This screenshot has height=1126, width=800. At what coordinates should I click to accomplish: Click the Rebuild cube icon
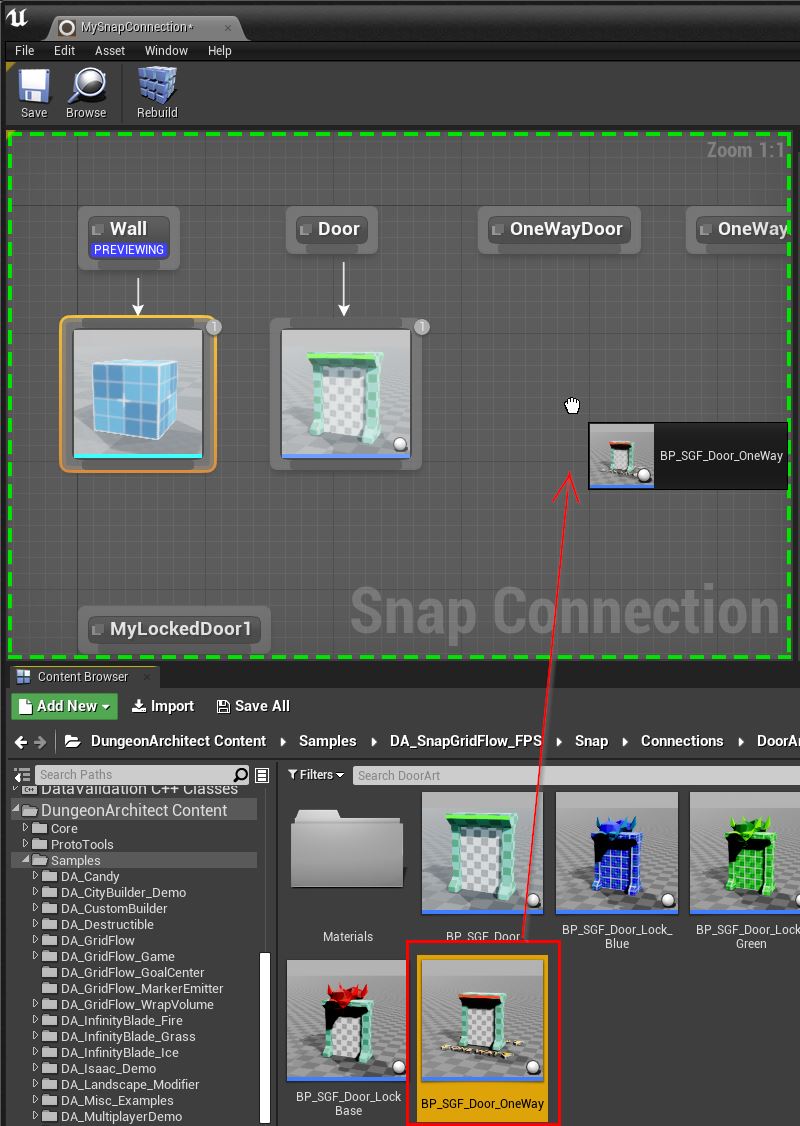tap(157, 85)
